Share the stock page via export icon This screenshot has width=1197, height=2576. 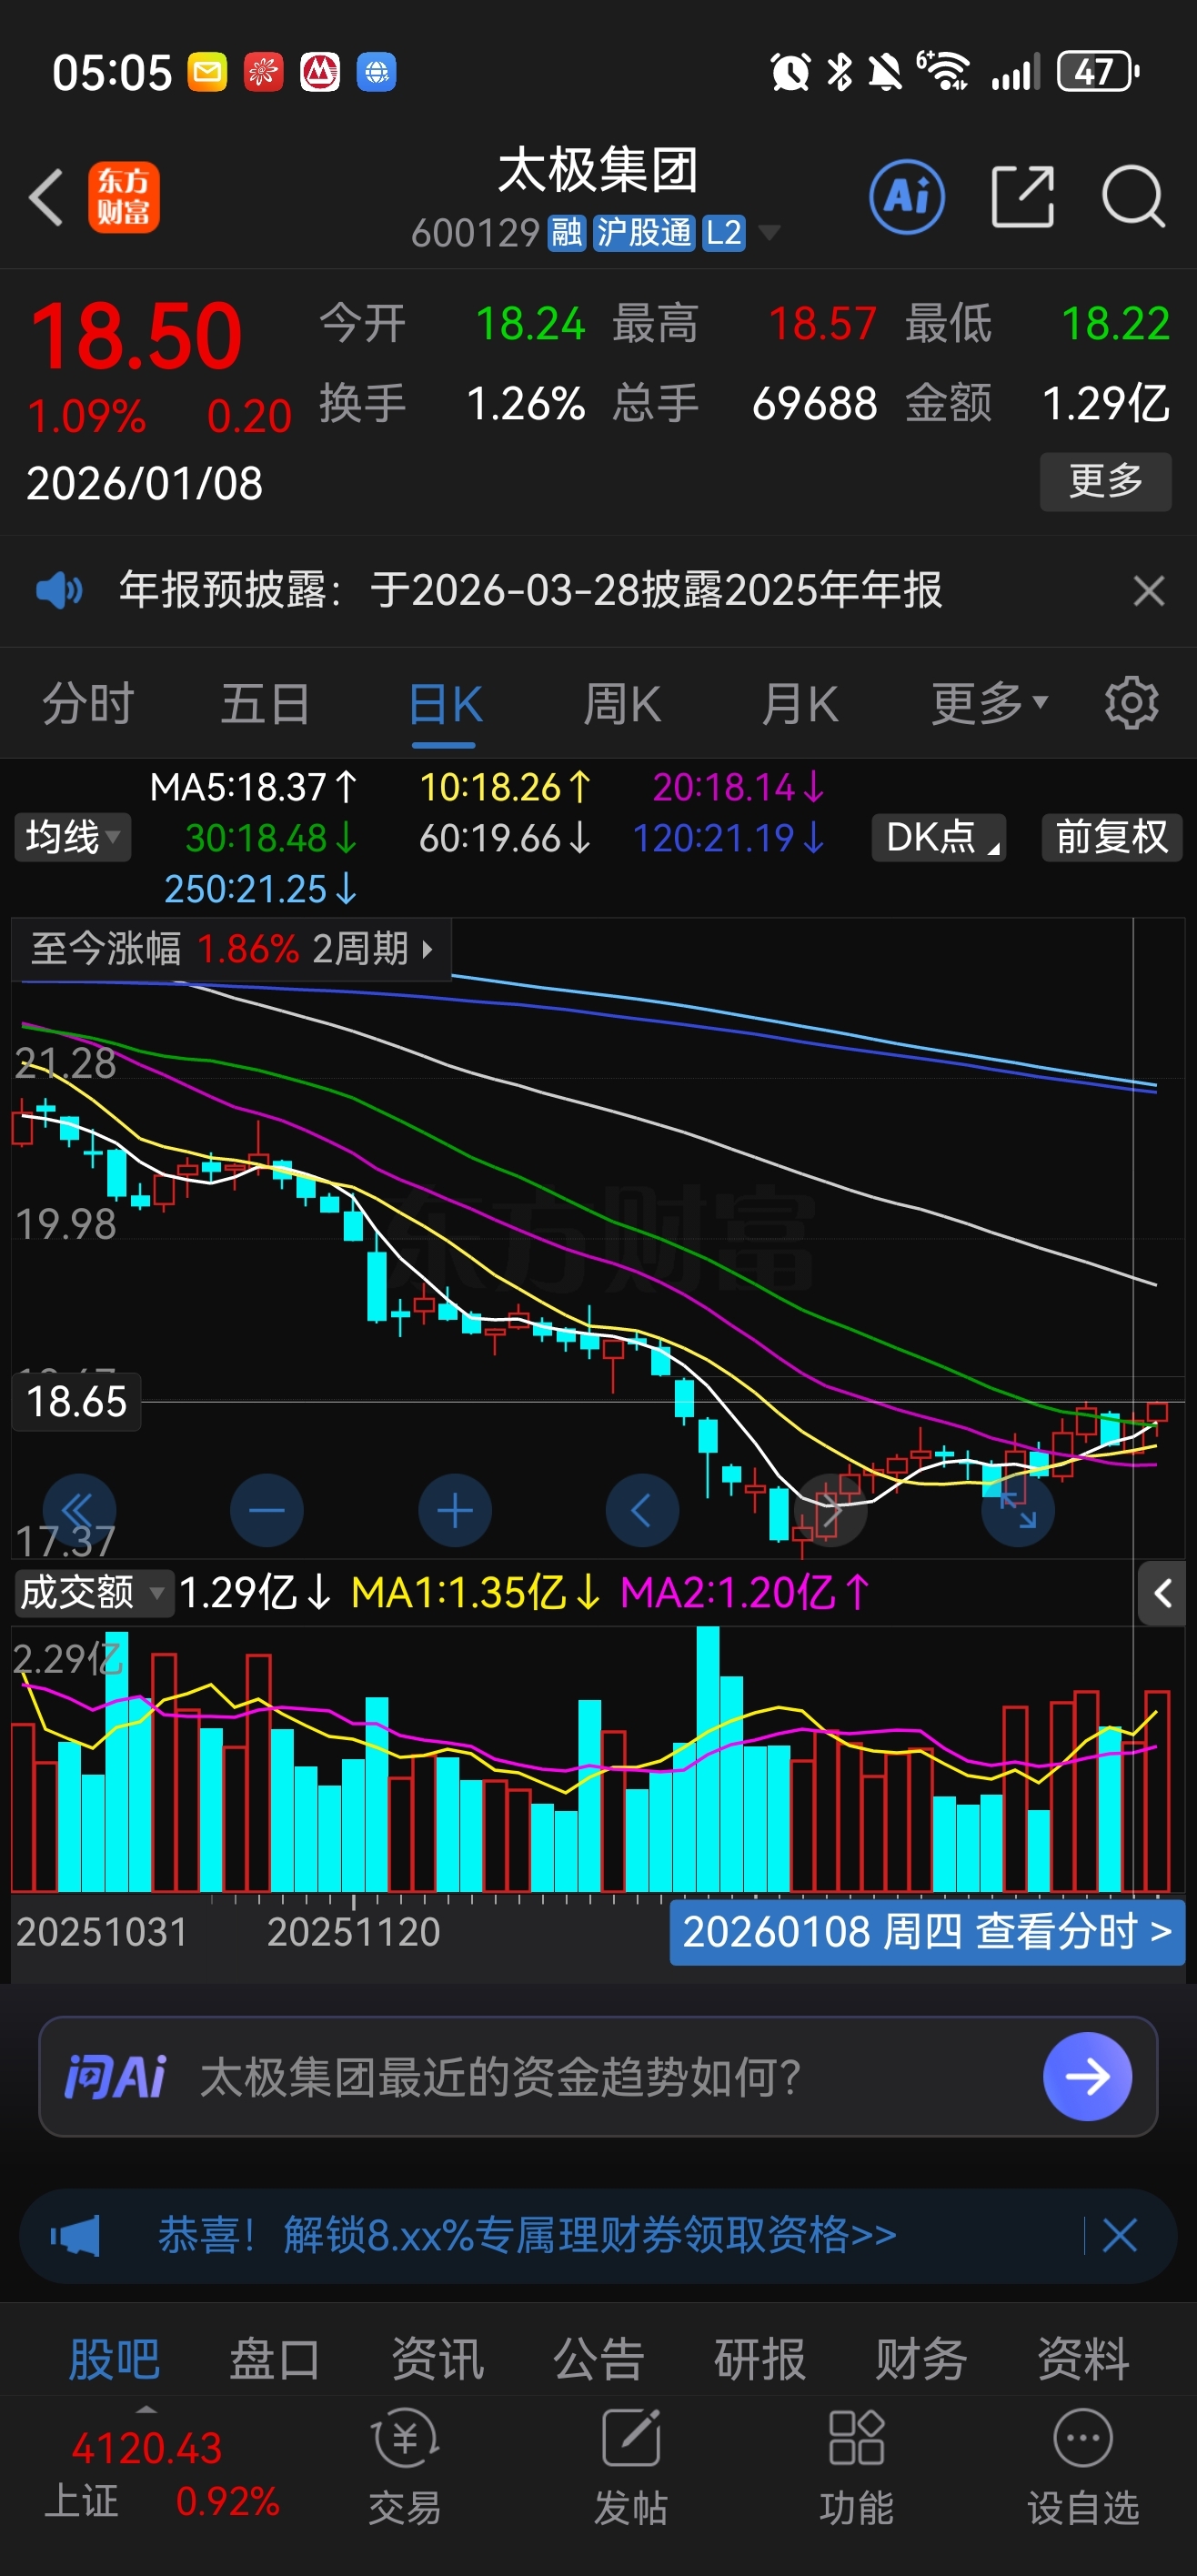pyautogui.click(x=1022, y=197)
